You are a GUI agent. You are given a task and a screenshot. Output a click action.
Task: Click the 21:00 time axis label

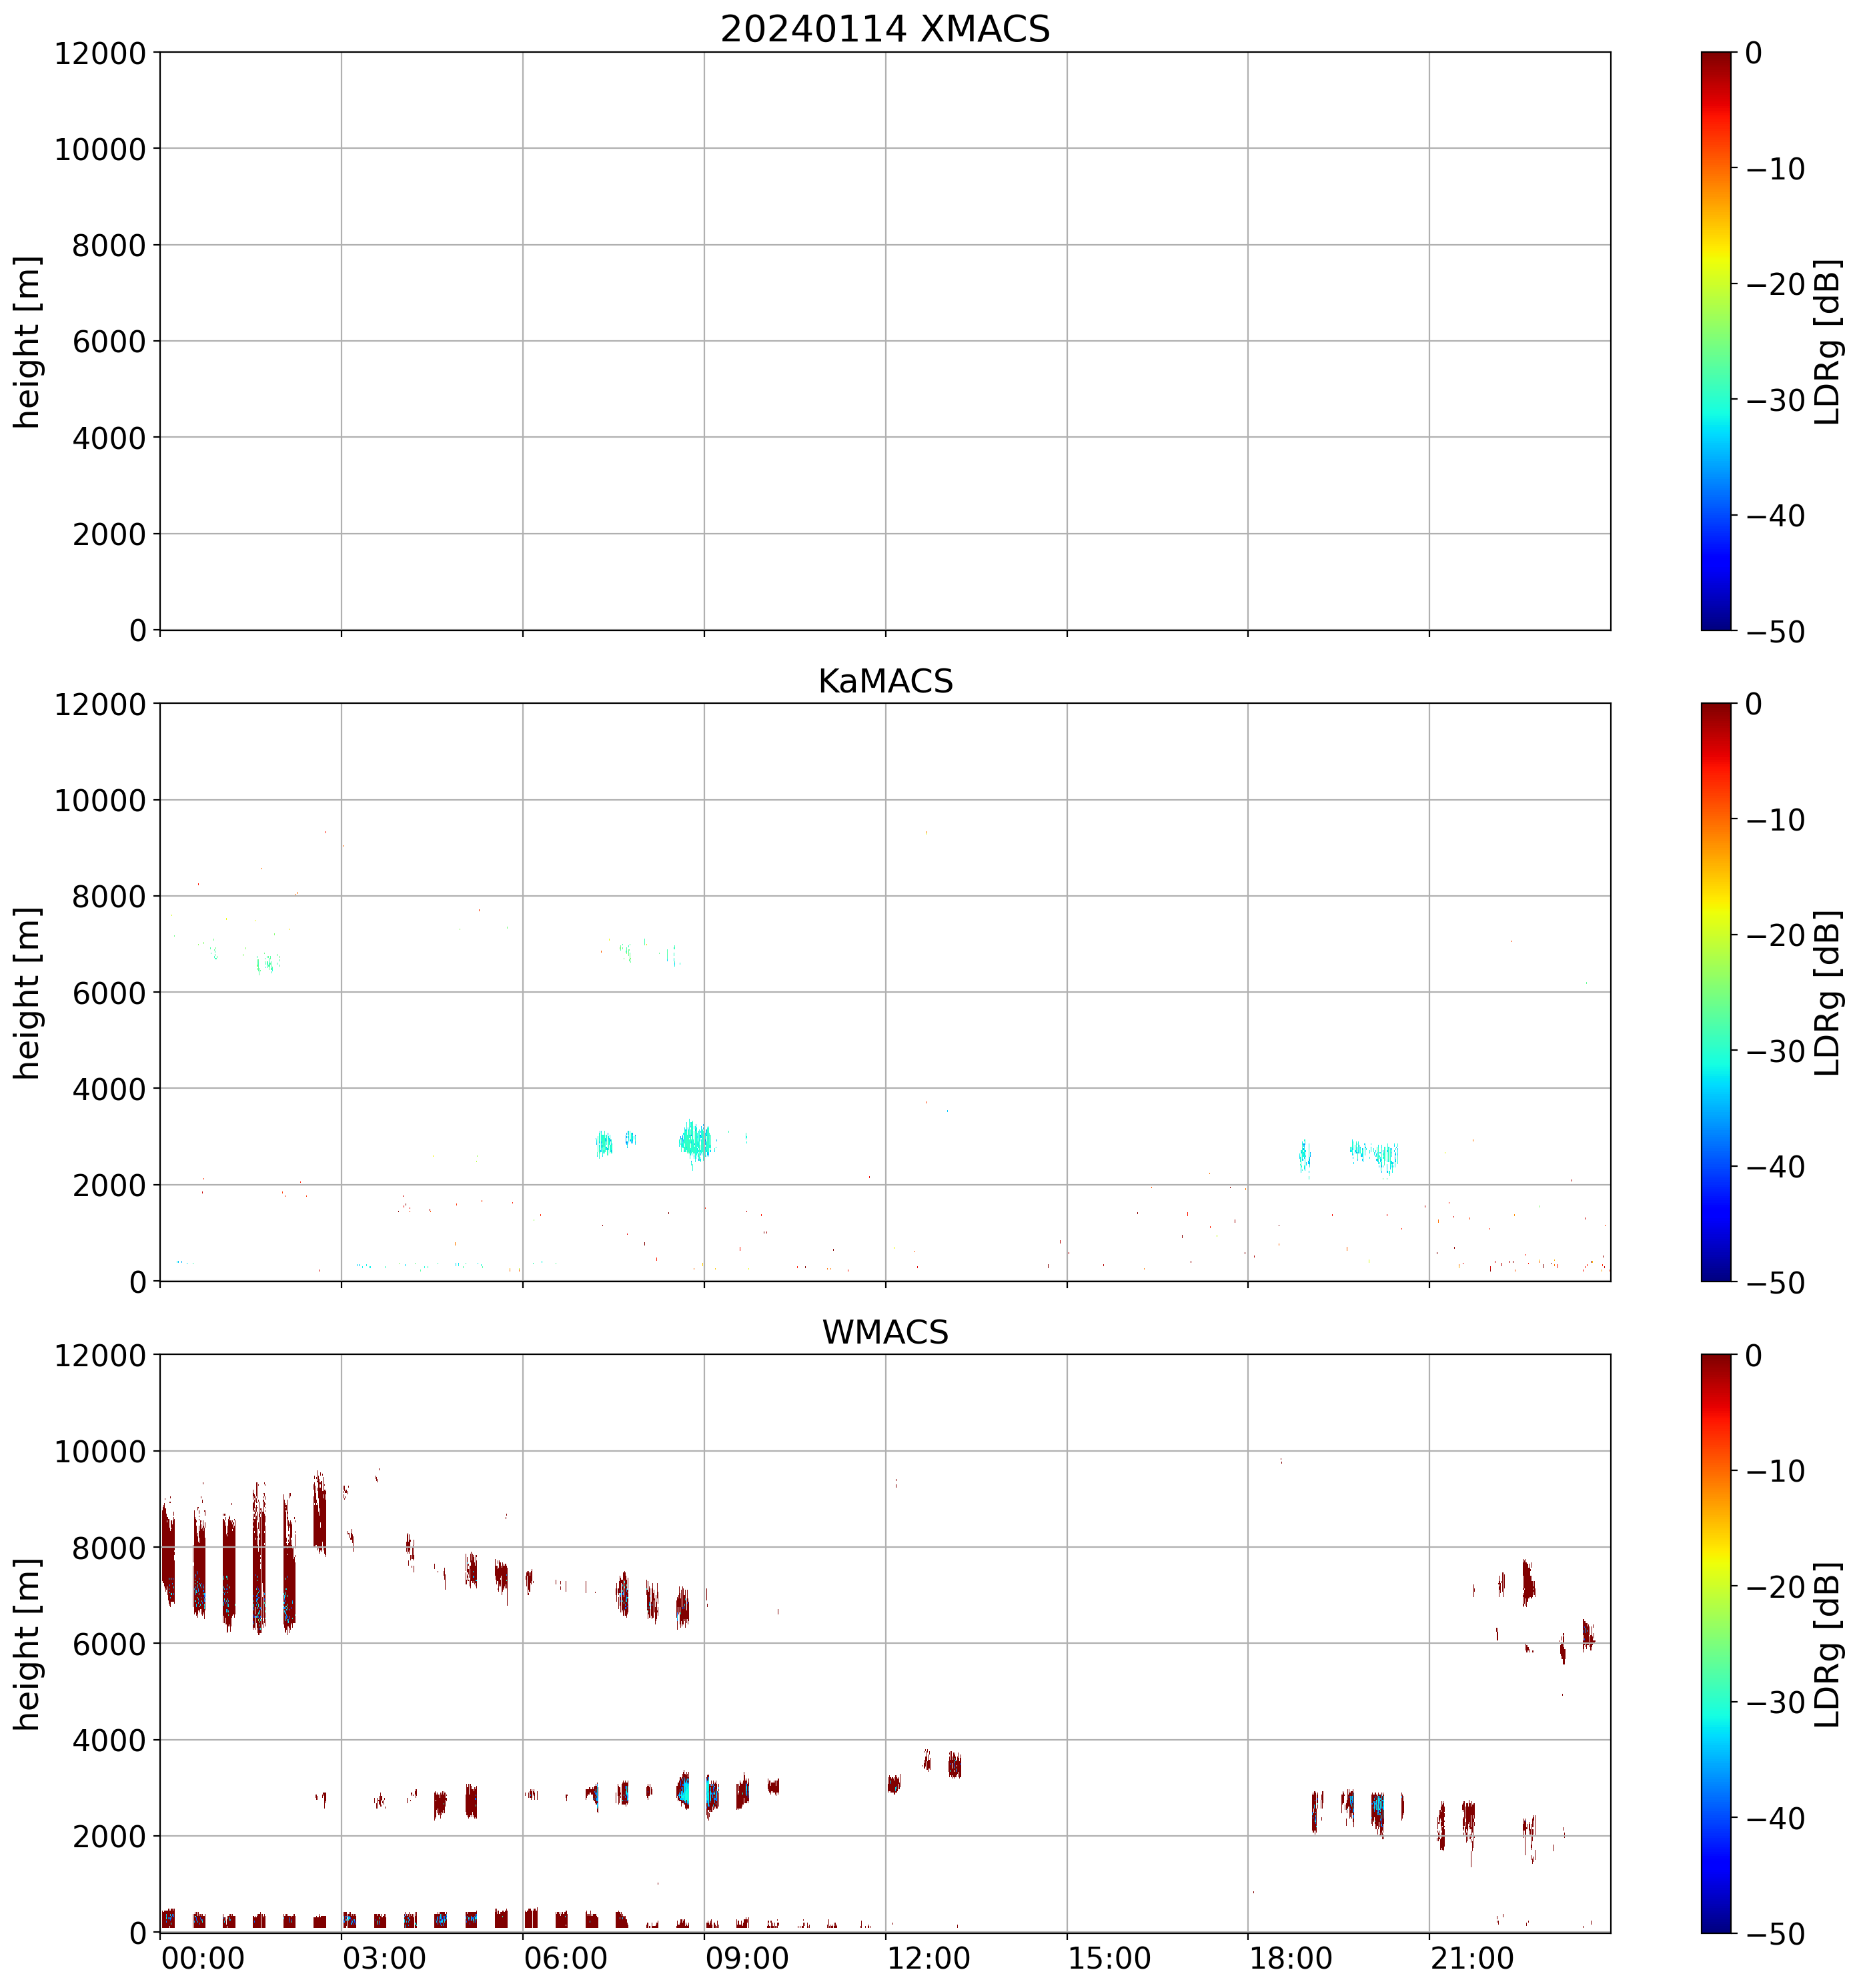(x=1472, y=1958)
